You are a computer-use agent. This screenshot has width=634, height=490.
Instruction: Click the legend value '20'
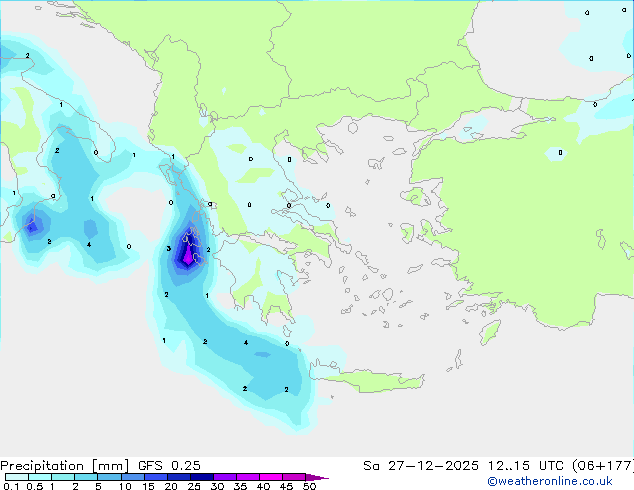pyautogui.click(x=171, y=486)
